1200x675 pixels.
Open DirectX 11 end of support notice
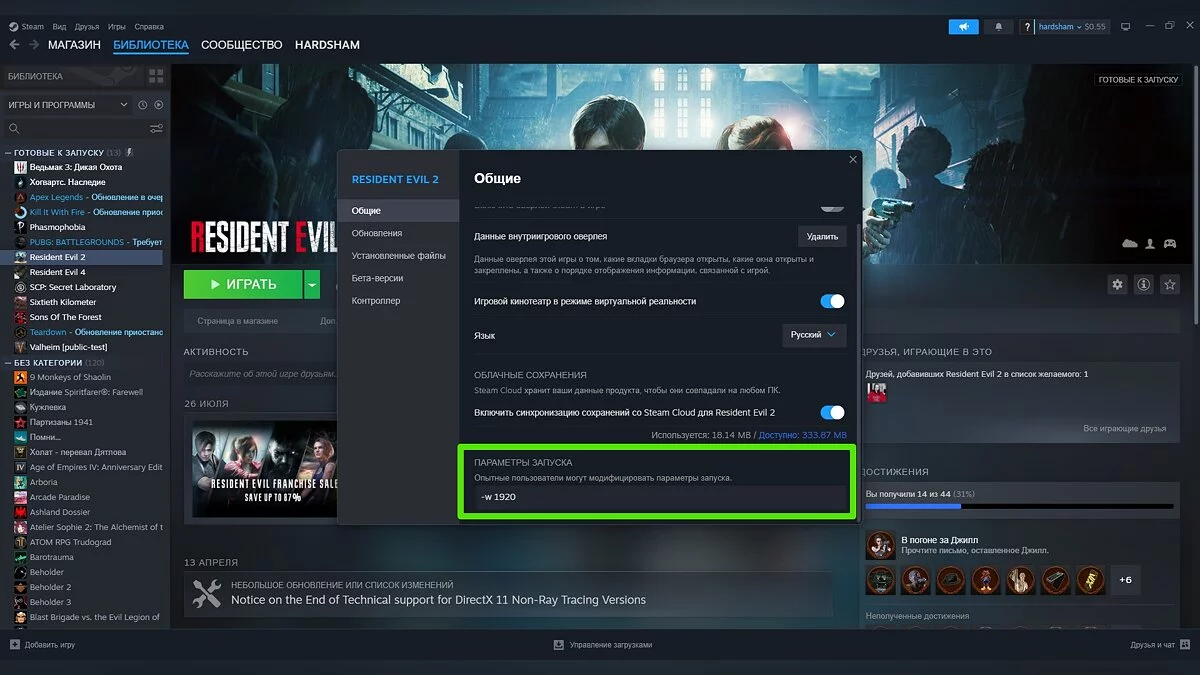tap(438, 600)
